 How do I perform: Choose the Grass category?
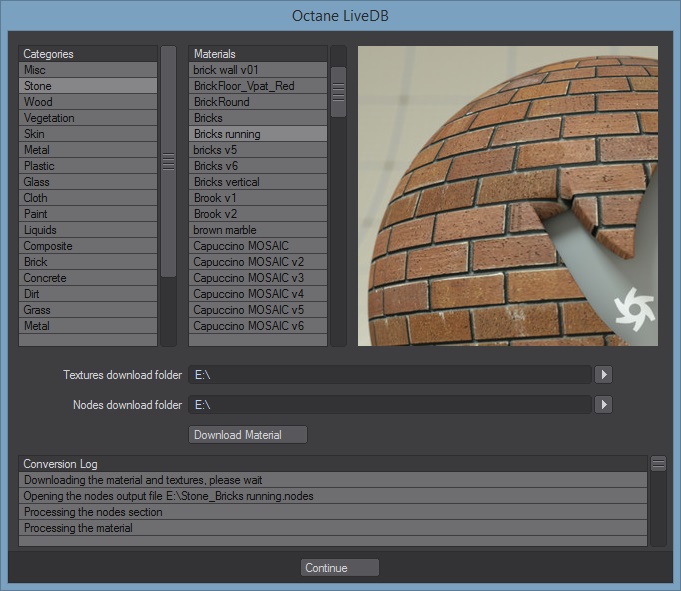coord(88,310)
